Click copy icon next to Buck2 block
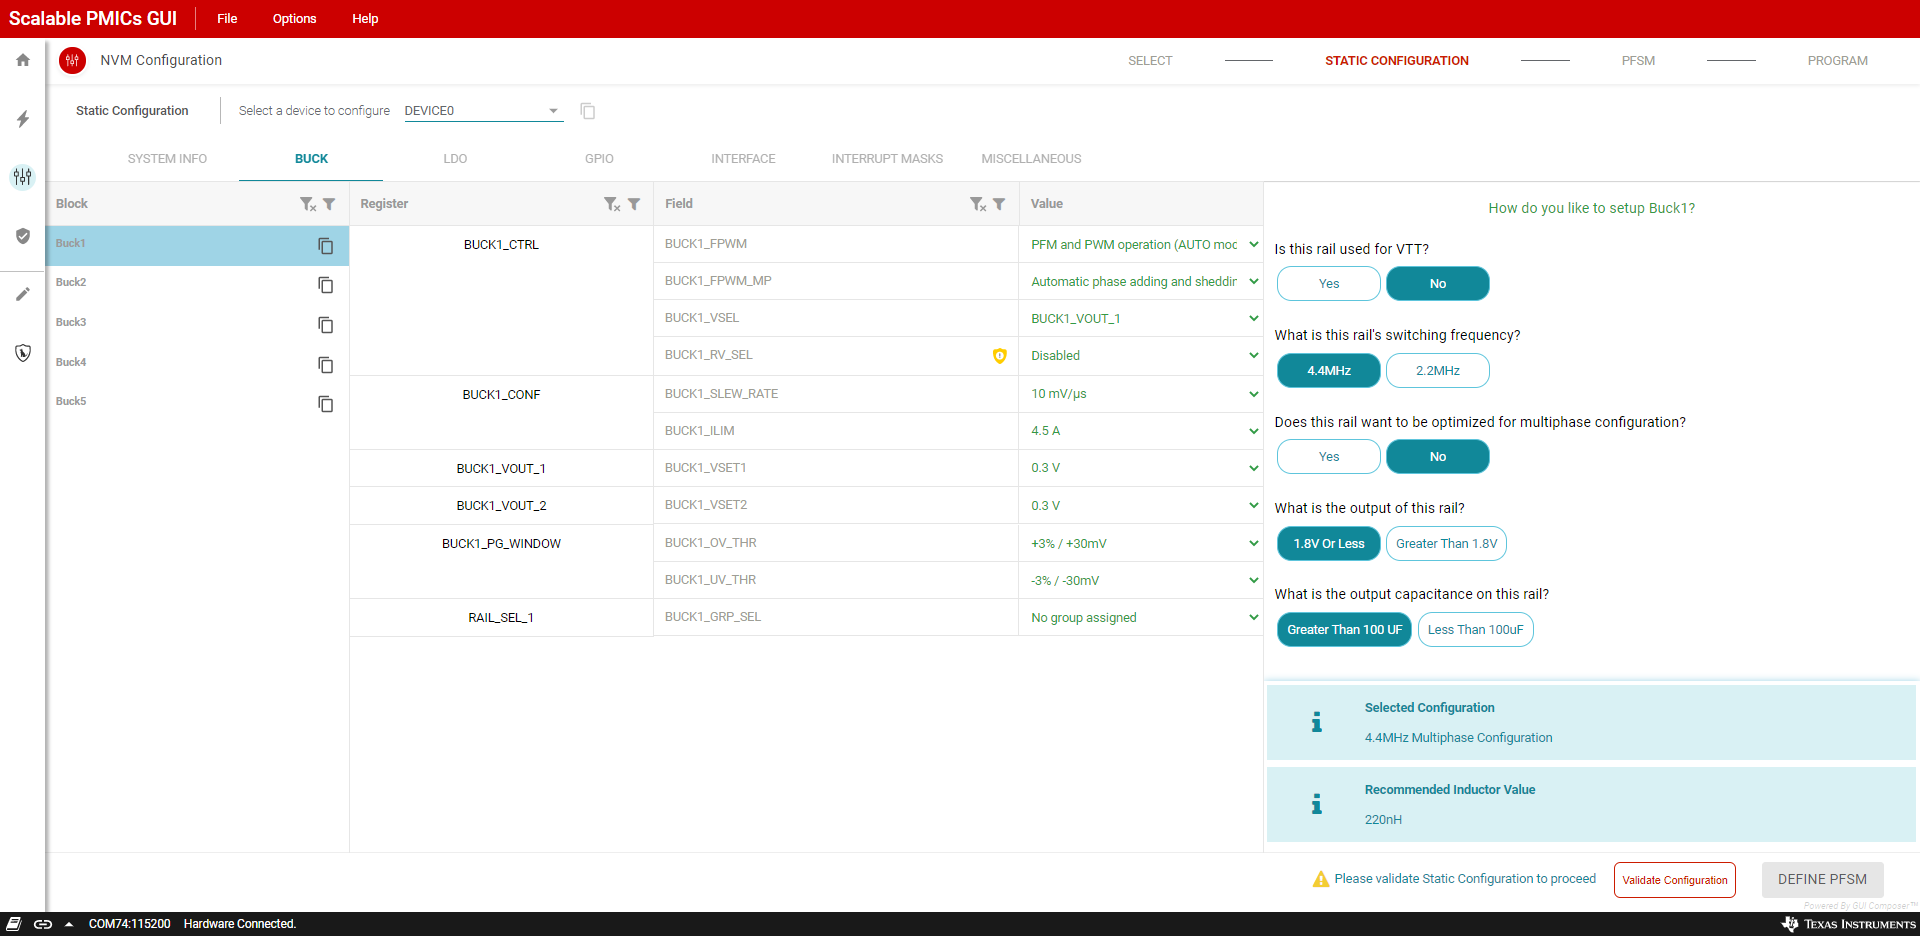1920x936 pixels. point(325,285)
